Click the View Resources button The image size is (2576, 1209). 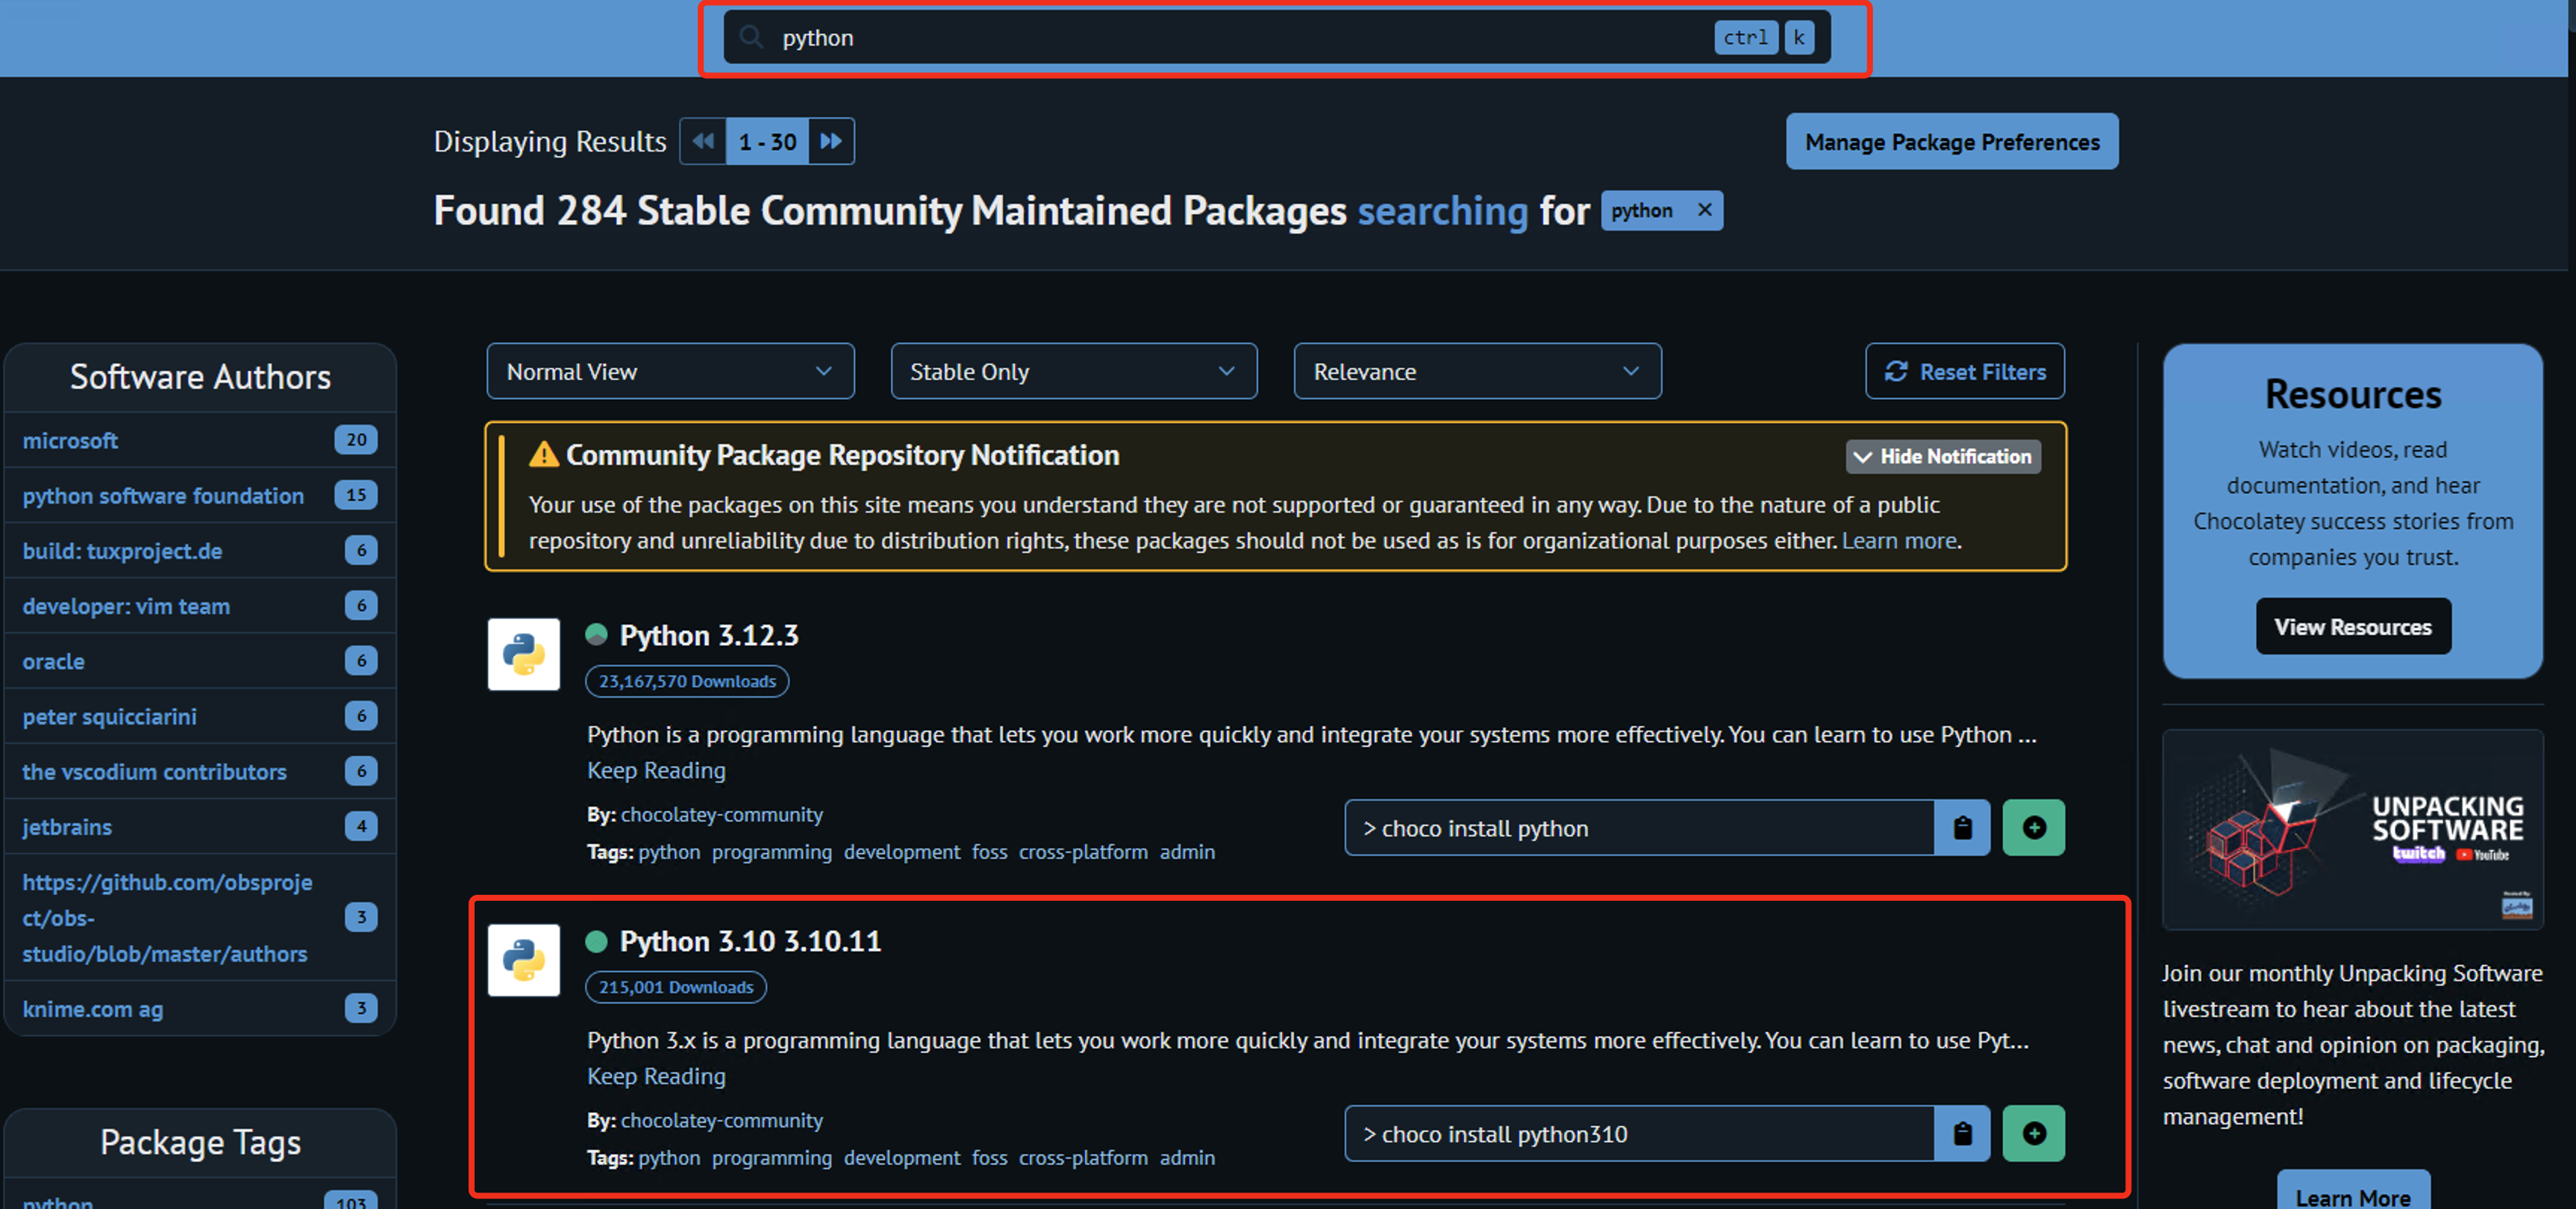[2352, 627]
